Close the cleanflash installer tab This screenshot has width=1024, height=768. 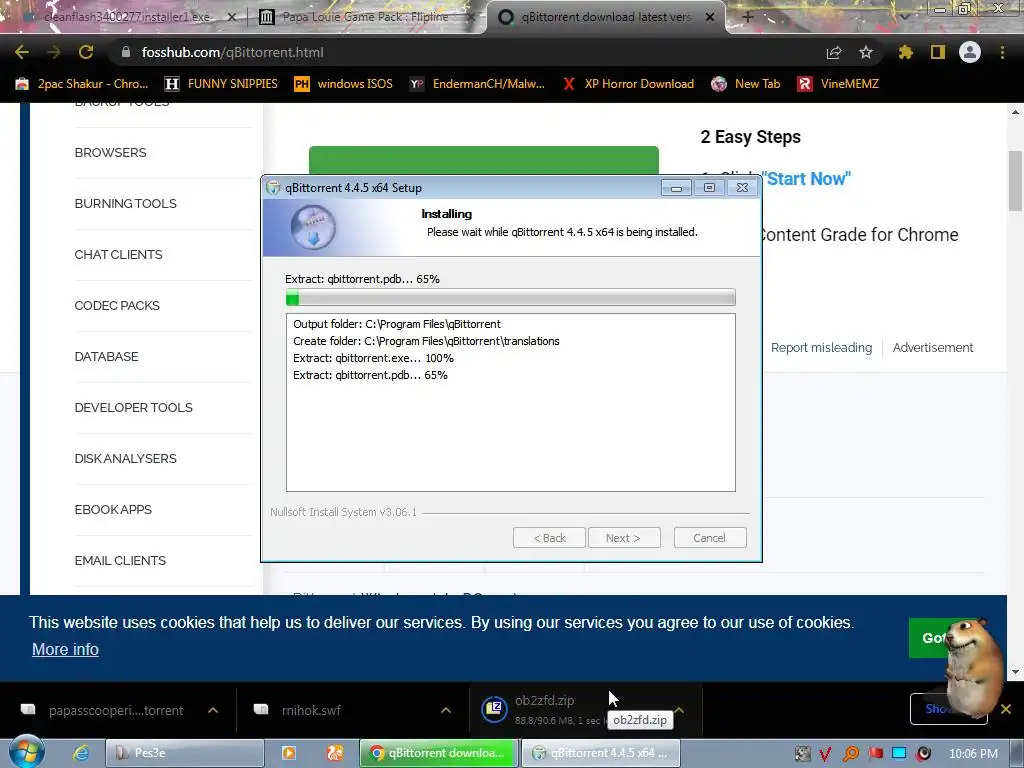coord(231,18)
